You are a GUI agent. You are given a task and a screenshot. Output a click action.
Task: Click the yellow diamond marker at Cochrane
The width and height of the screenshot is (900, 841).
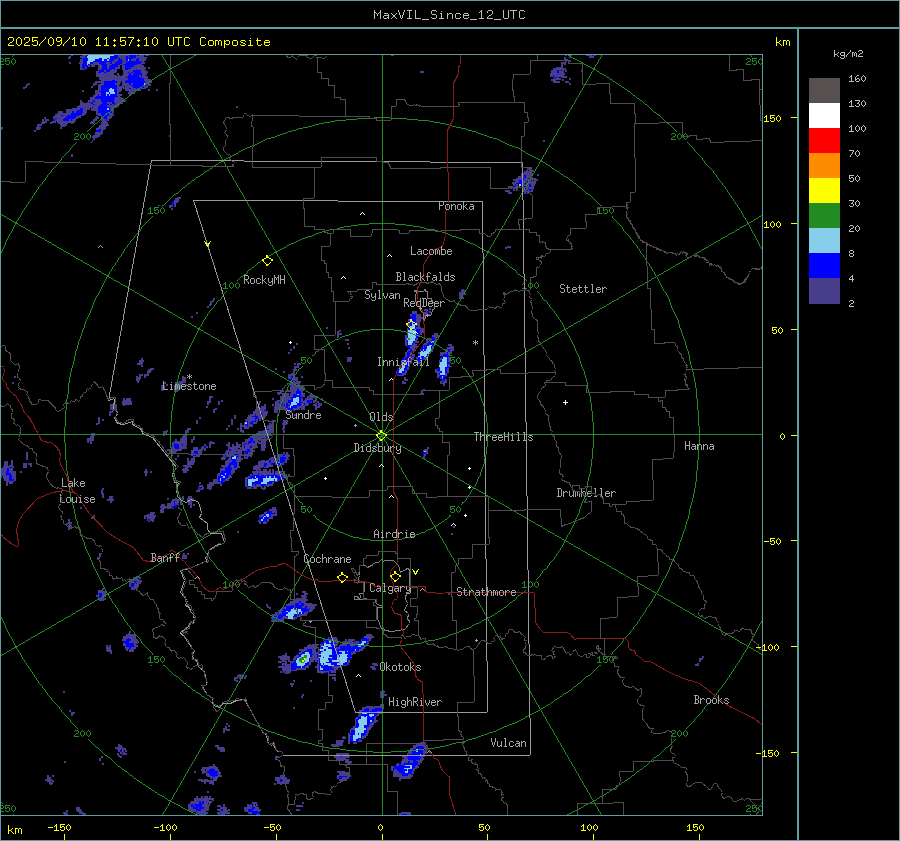[342, 578]
